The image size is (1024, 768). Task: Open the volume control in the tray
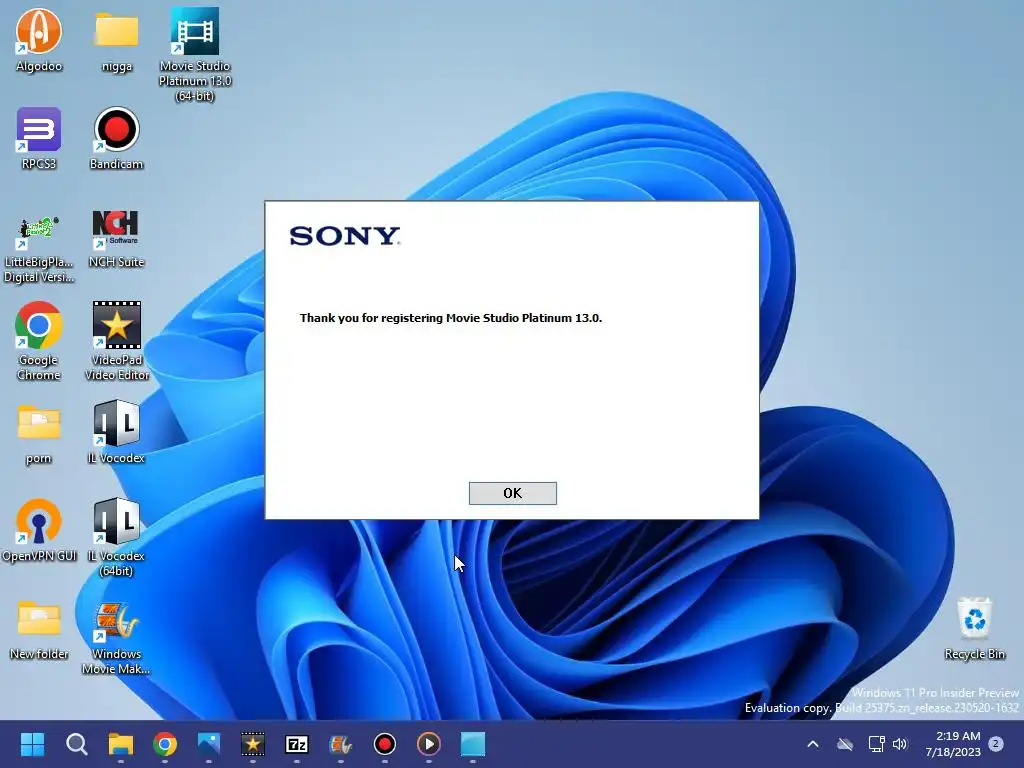pyautogui.click(x=900, y=744)
